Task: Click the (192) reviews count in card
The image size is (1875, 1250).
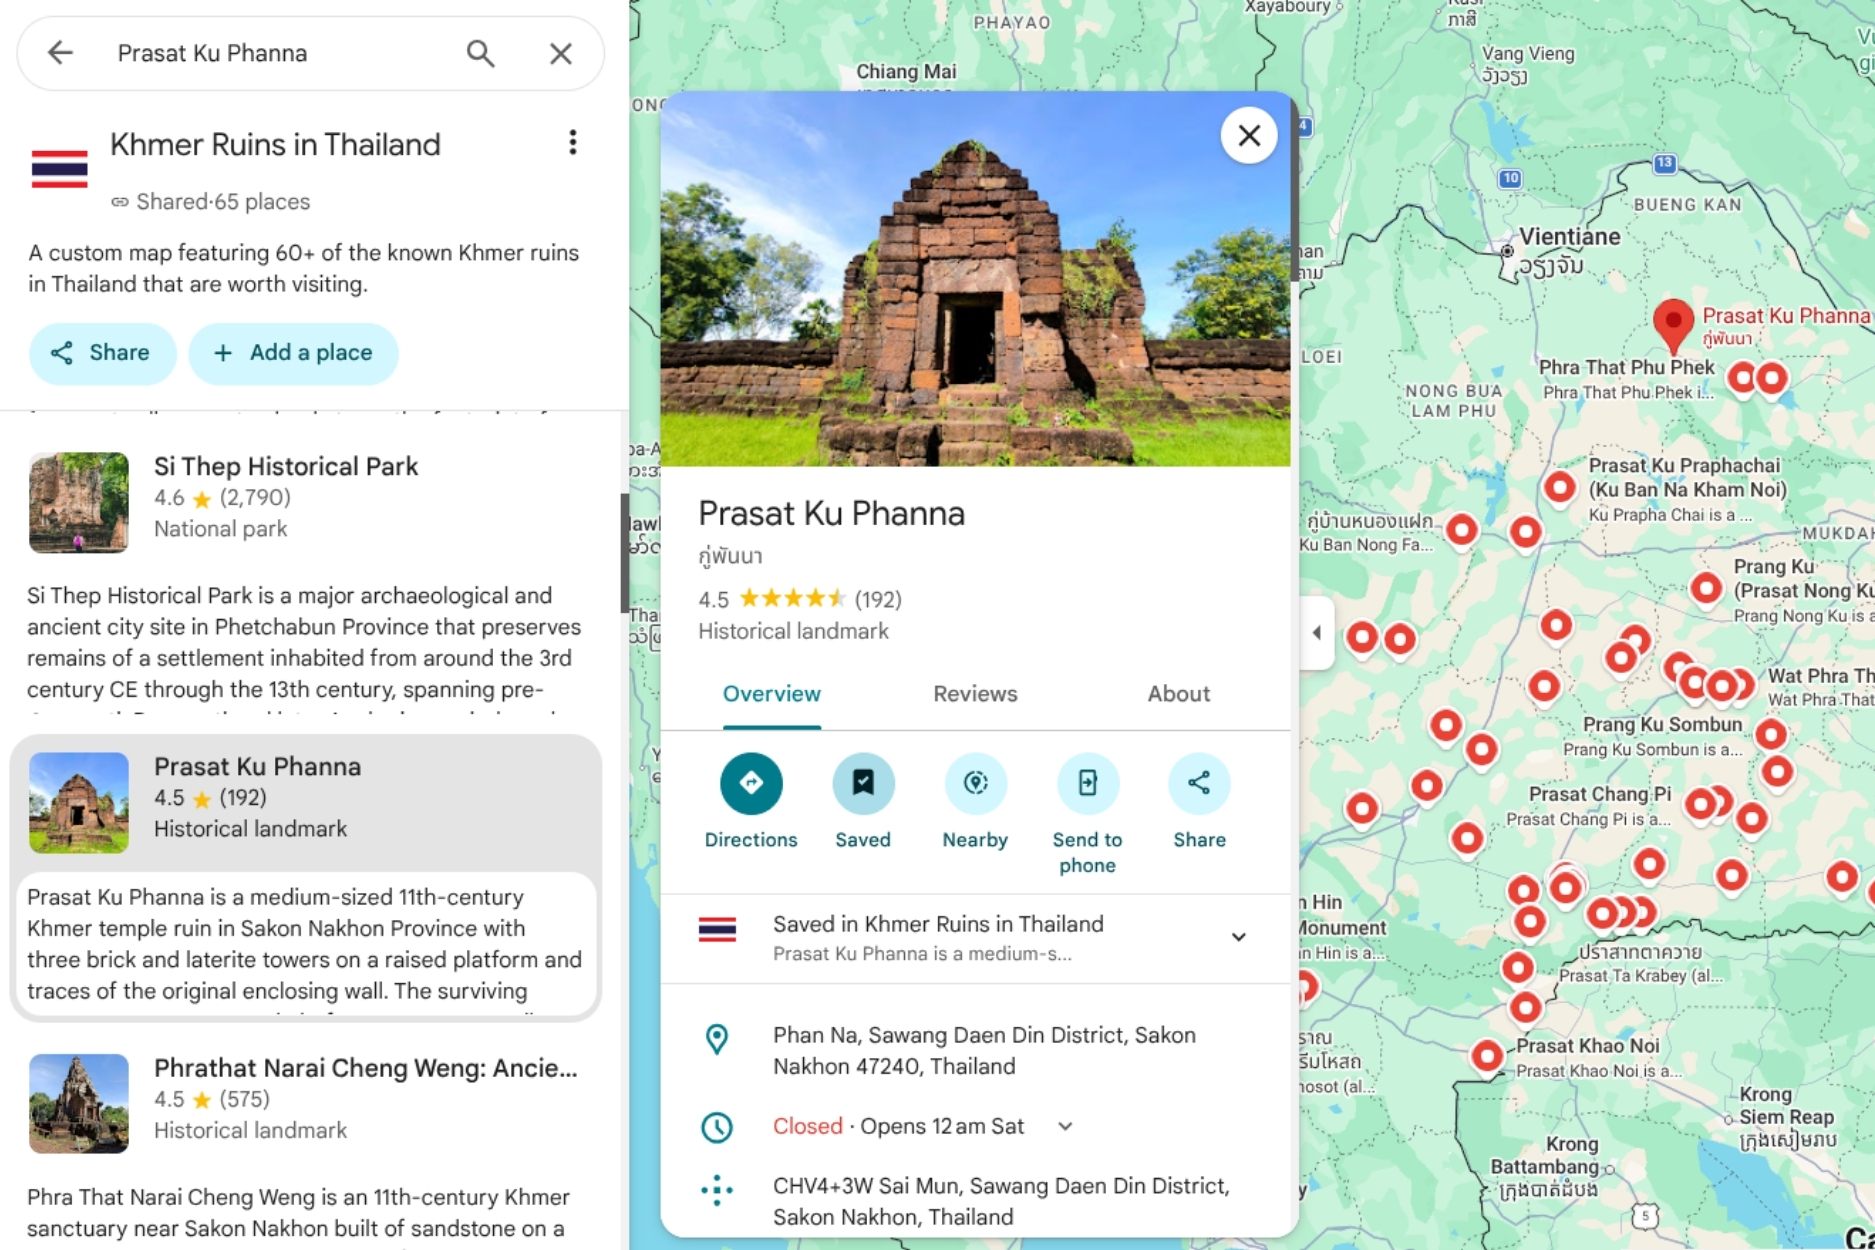Action: click(x=878, y=599)
